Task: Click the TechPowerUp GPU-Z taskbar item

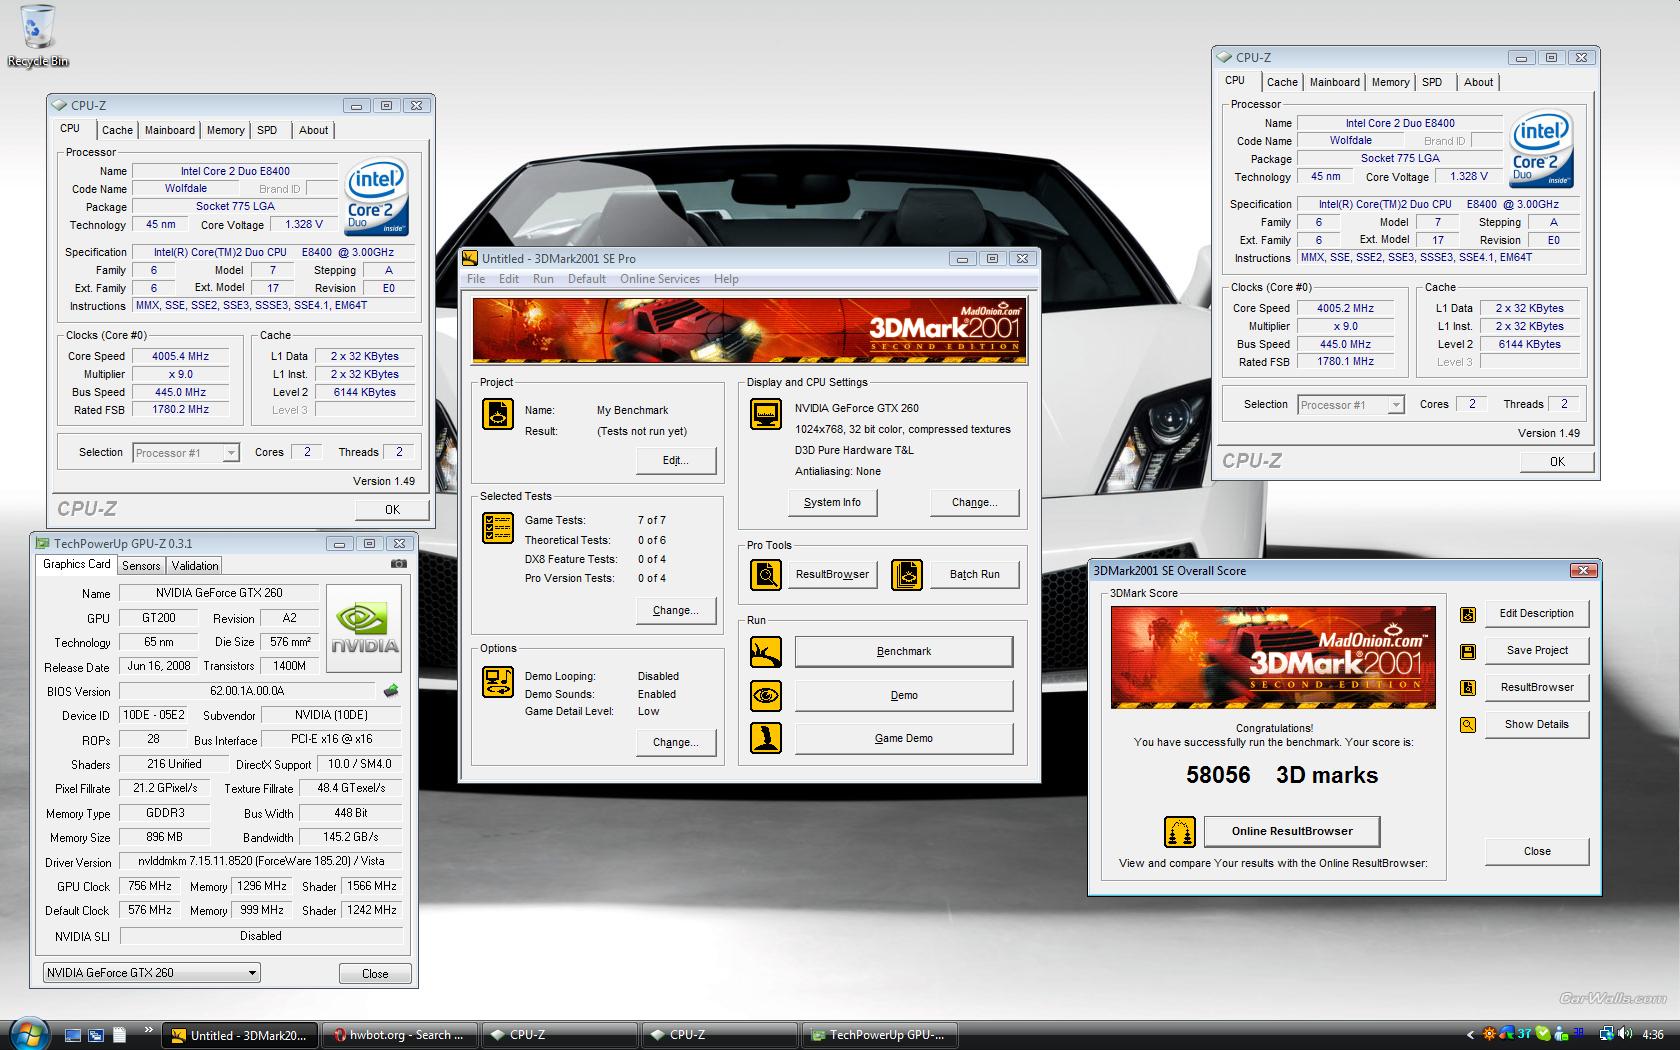Action: [x=879, y=1035]
